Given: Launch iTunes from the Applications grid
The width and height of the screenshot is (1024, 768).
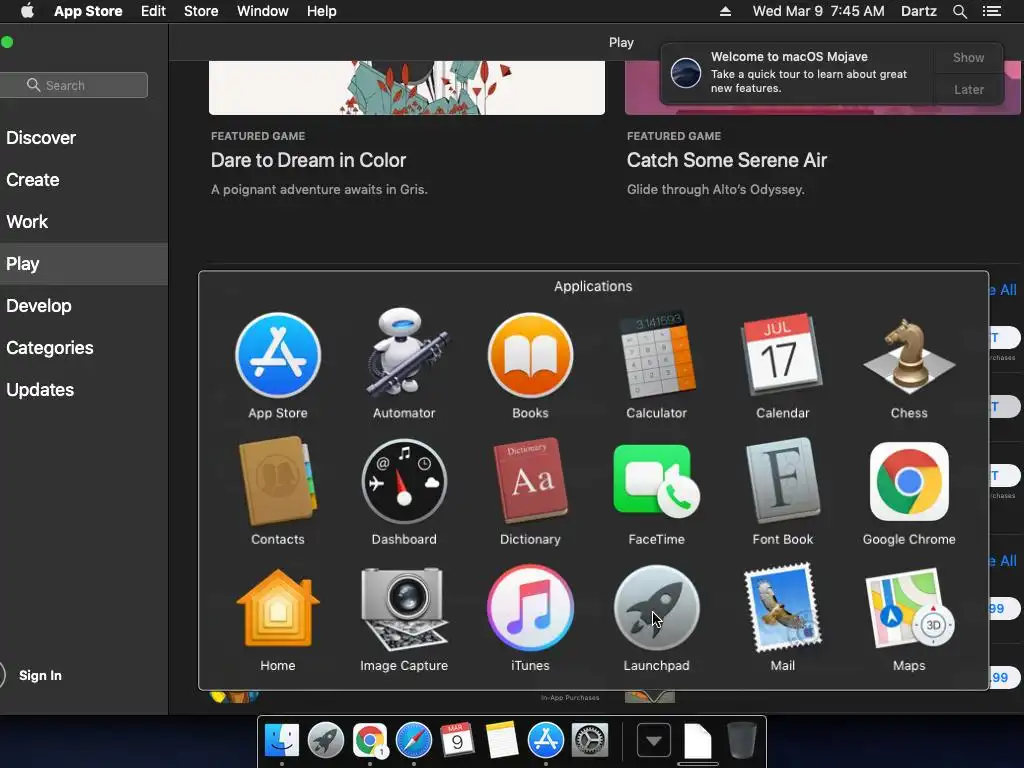Looking at the screenshot, I should [530, 608].
